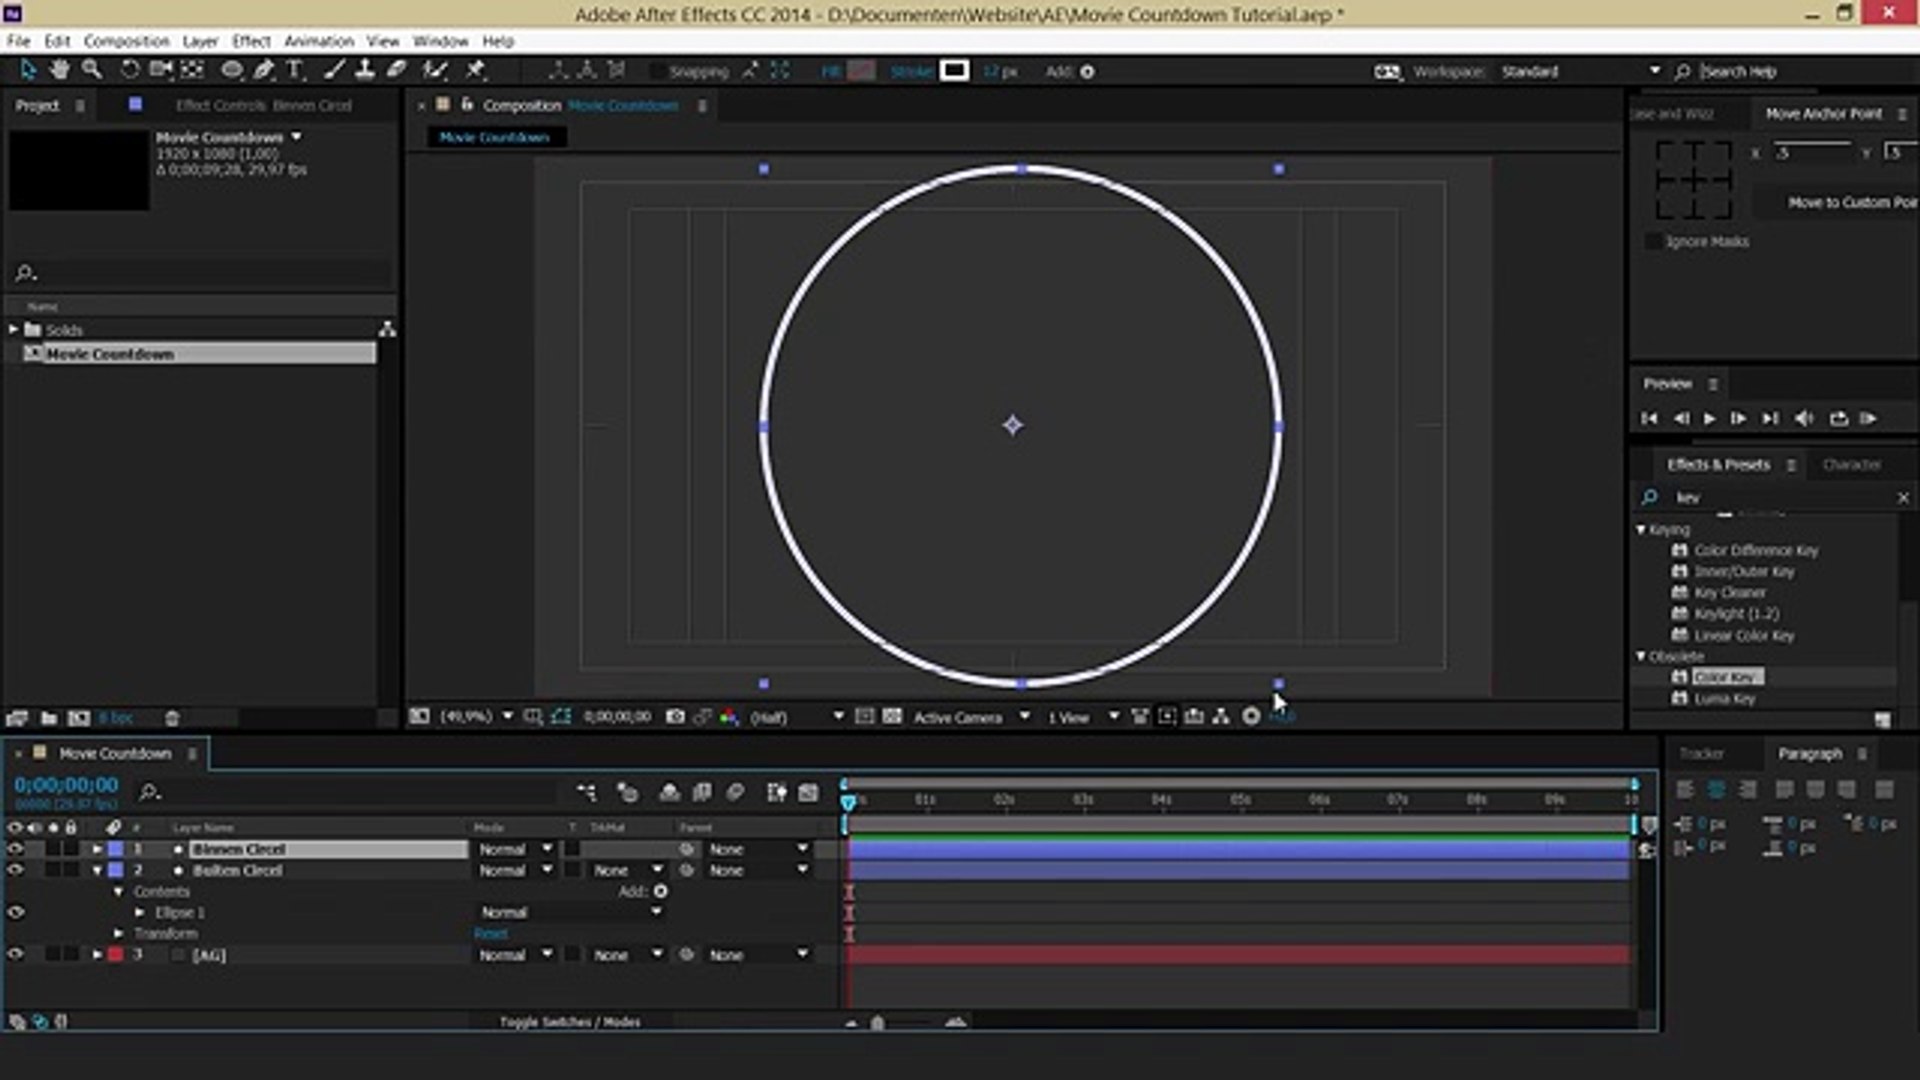The image size is (1920, 1080).
Task: Click the snapshot camera icon in viewer
Action: 676,716
